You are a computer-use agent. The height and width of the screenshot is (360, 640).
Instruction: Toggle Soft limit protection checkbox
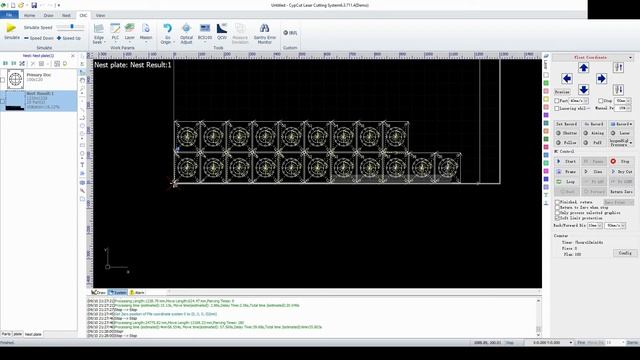pos(557,218)
